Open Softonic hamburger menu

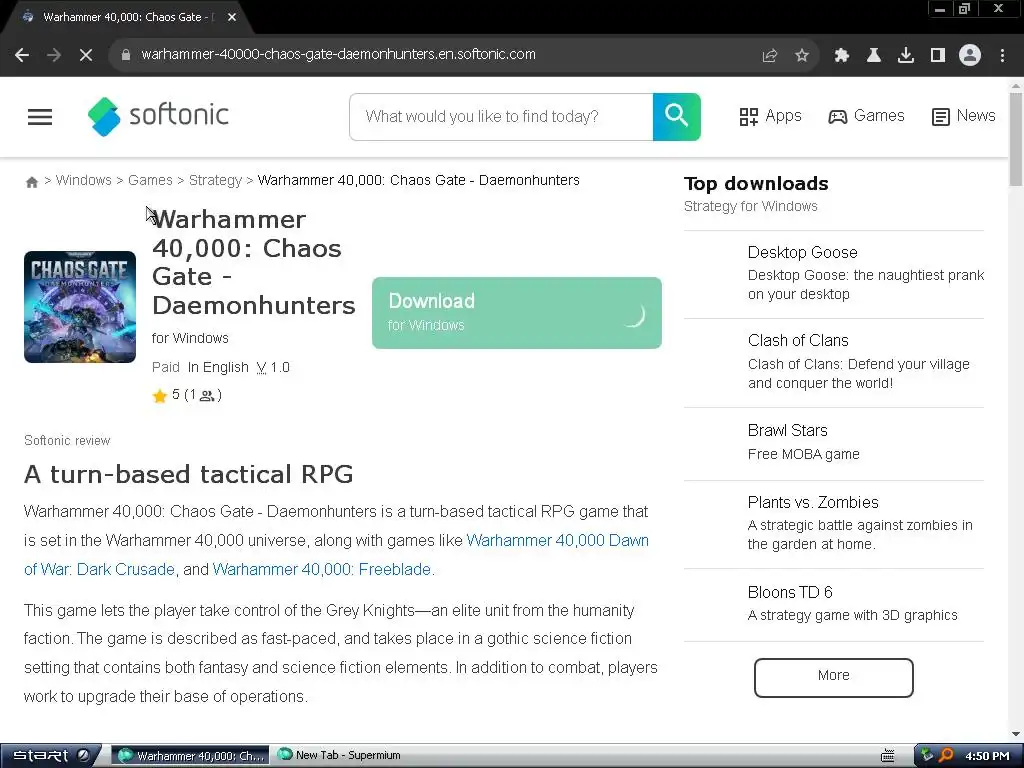click(x=40, y=117)
